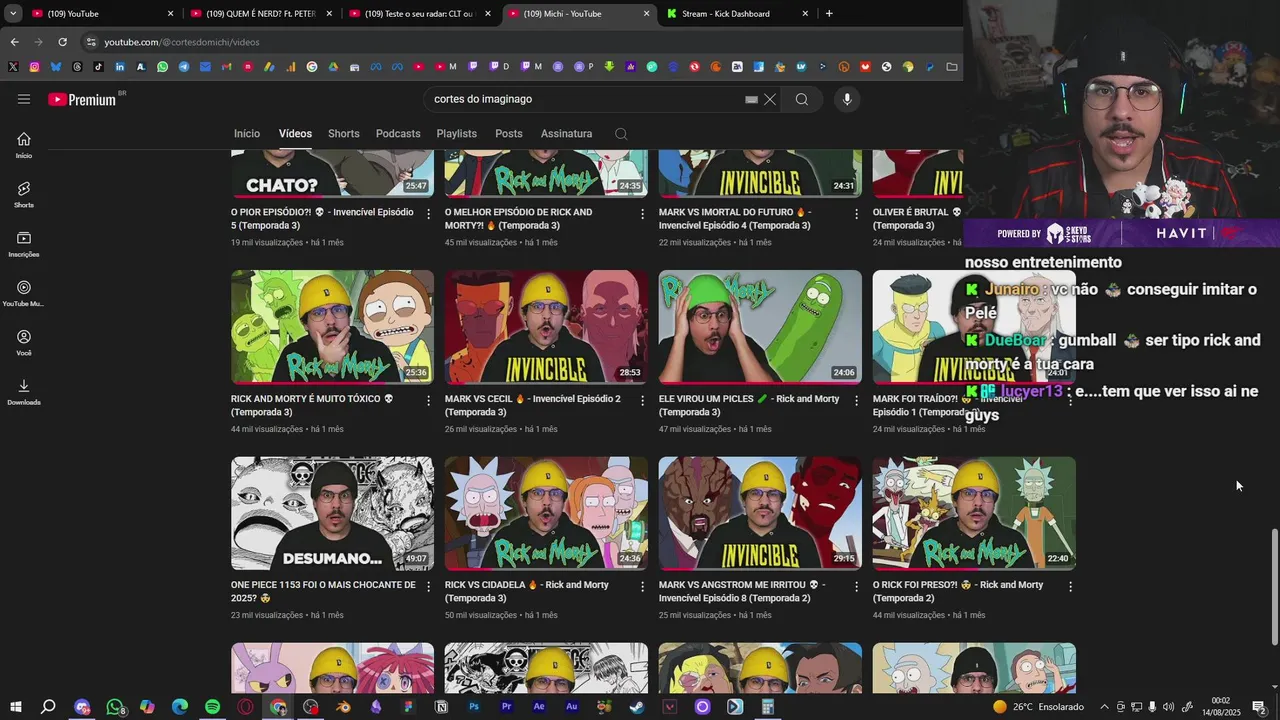This screenshot has width=1280, height=720.
Task: Open more options for O PIOR EPISÓDIO video
Action: click(429, 214)
